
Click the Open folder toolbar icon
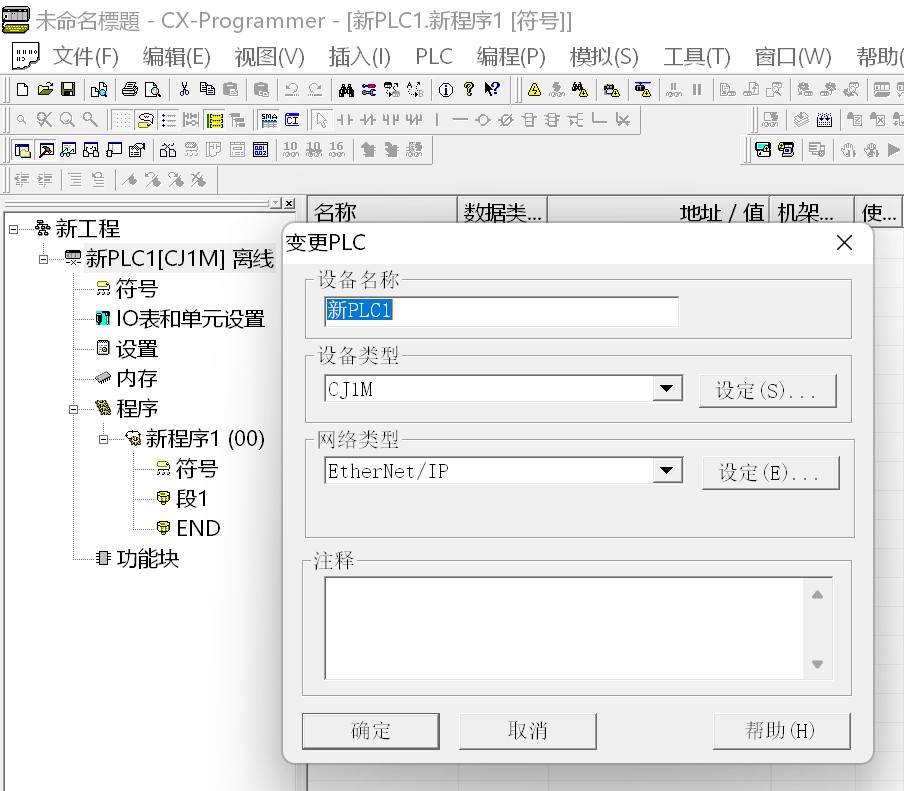45,89
